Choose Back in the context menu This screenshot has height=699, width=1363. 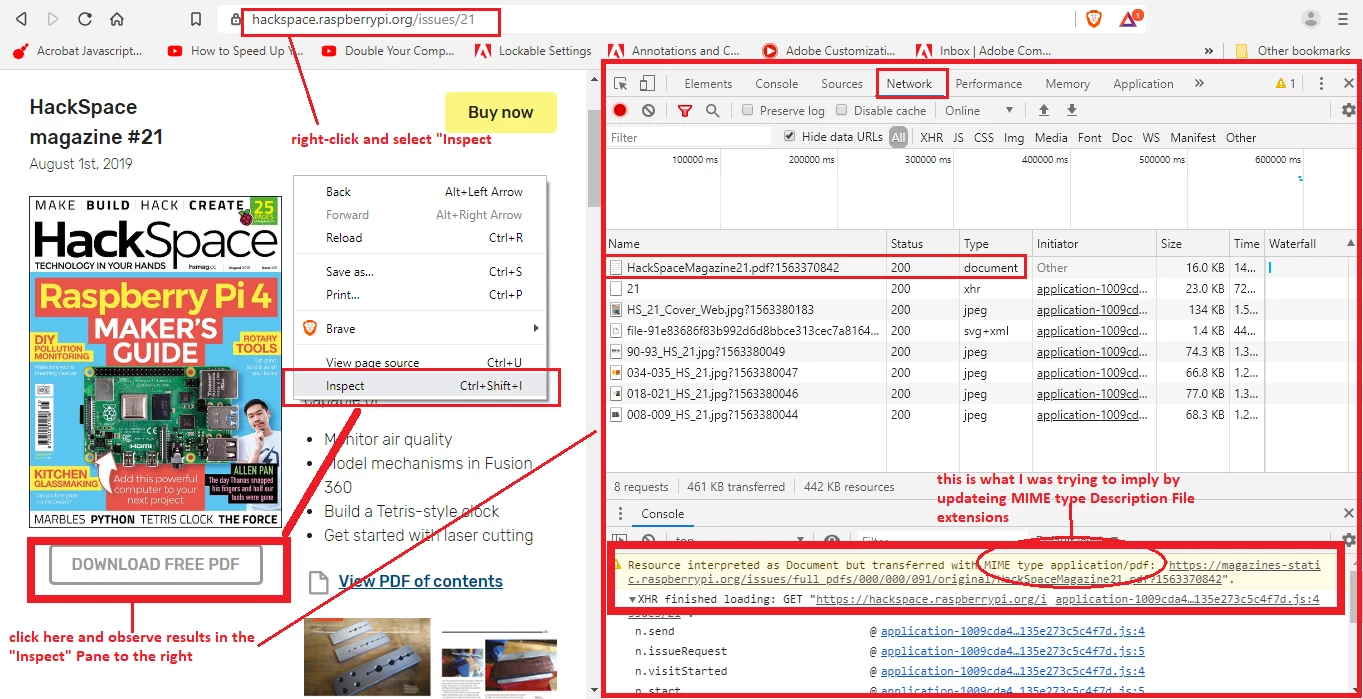pos(421,192)
